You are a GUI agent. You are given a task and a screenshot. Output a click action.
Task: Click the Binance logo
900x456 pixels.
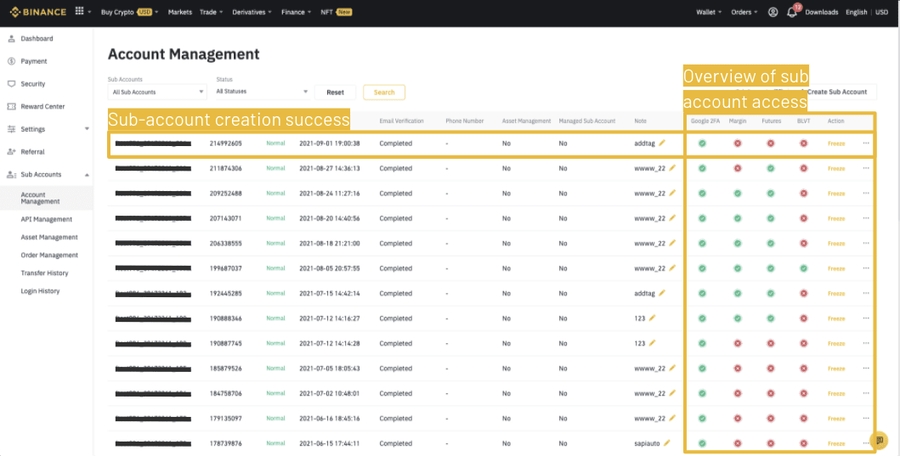pos(36,12)
